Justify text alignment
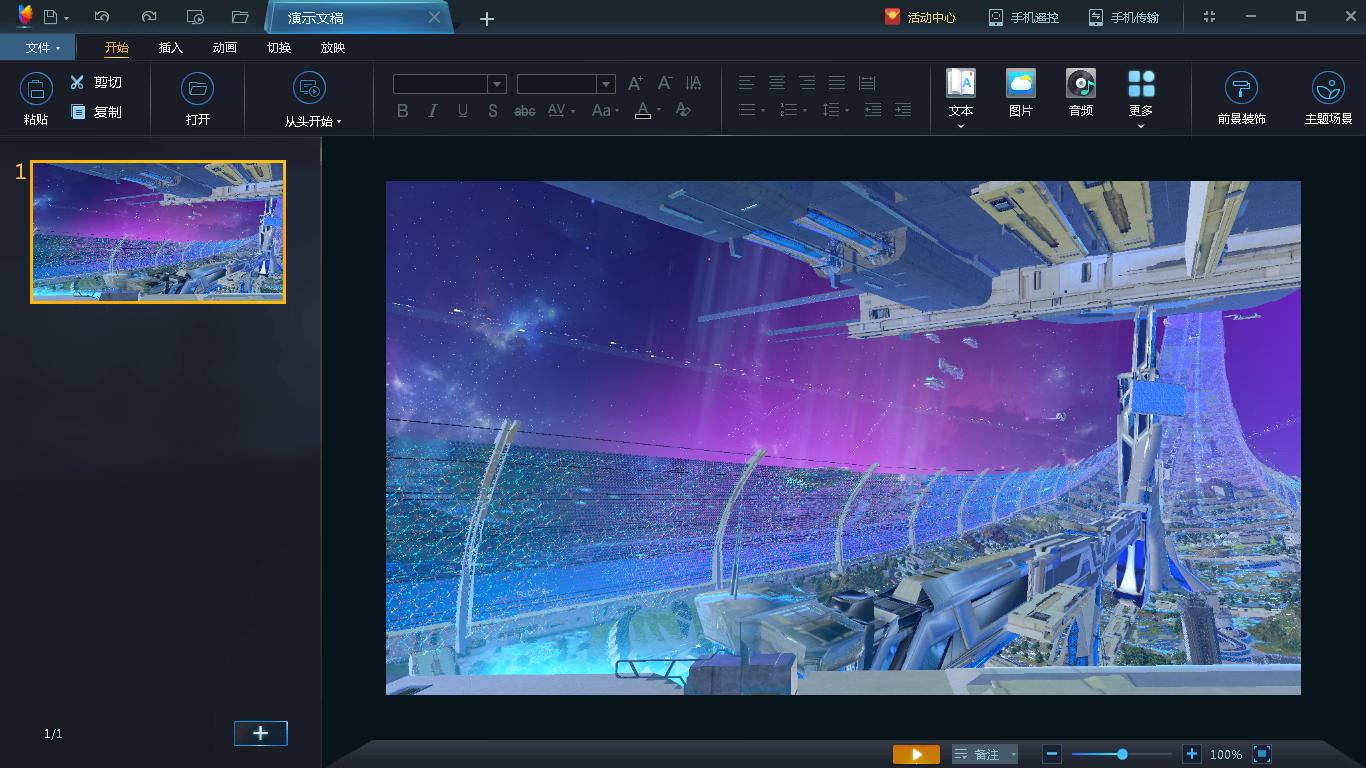This screenshot has height=768, width=1366. coord(837,83)
